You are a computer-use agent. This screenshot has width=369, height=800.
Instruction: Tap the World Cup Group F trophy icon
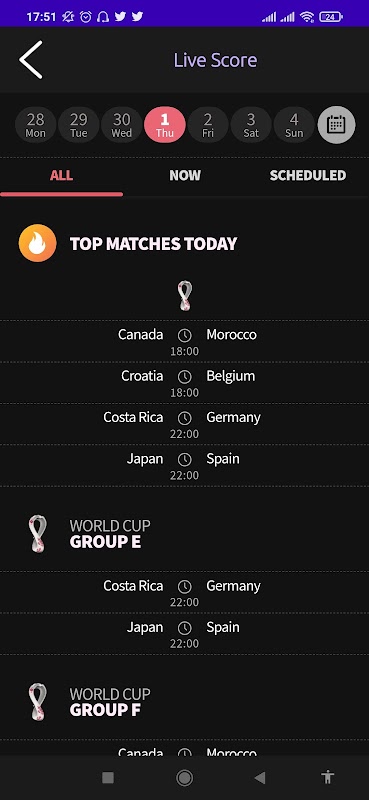coord(38,702)
